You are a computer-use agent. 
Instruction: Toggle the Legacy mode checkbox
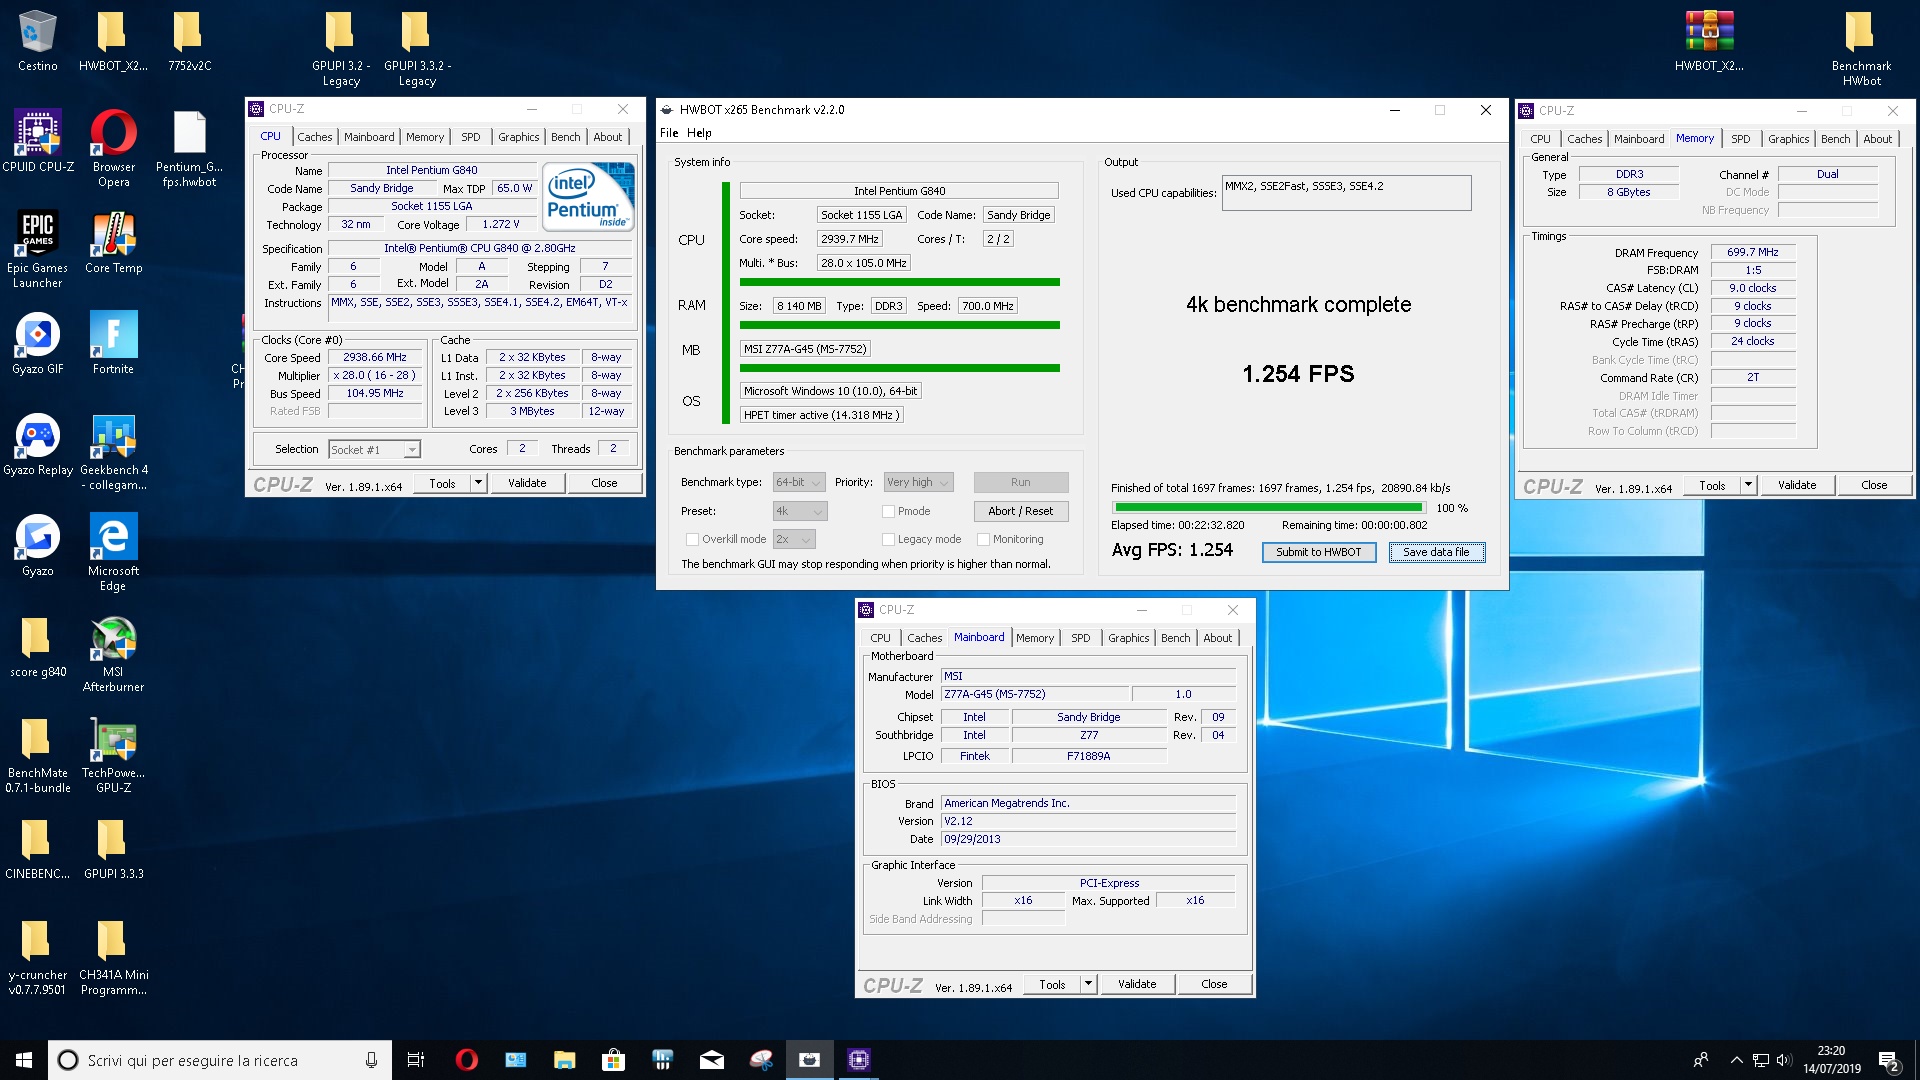click(888, 539)
